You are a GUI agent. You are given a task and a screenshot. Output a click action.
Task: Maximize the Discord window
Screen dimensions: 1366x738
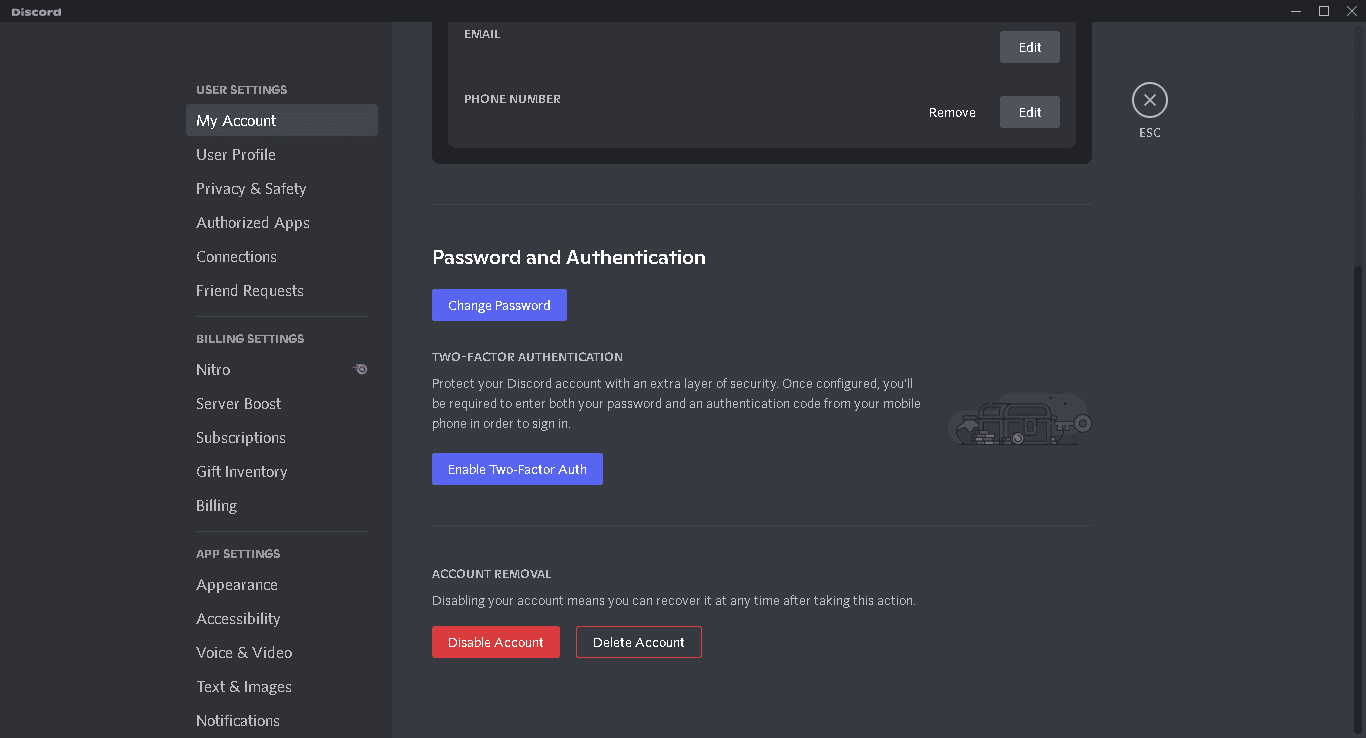click(1324, 11)
